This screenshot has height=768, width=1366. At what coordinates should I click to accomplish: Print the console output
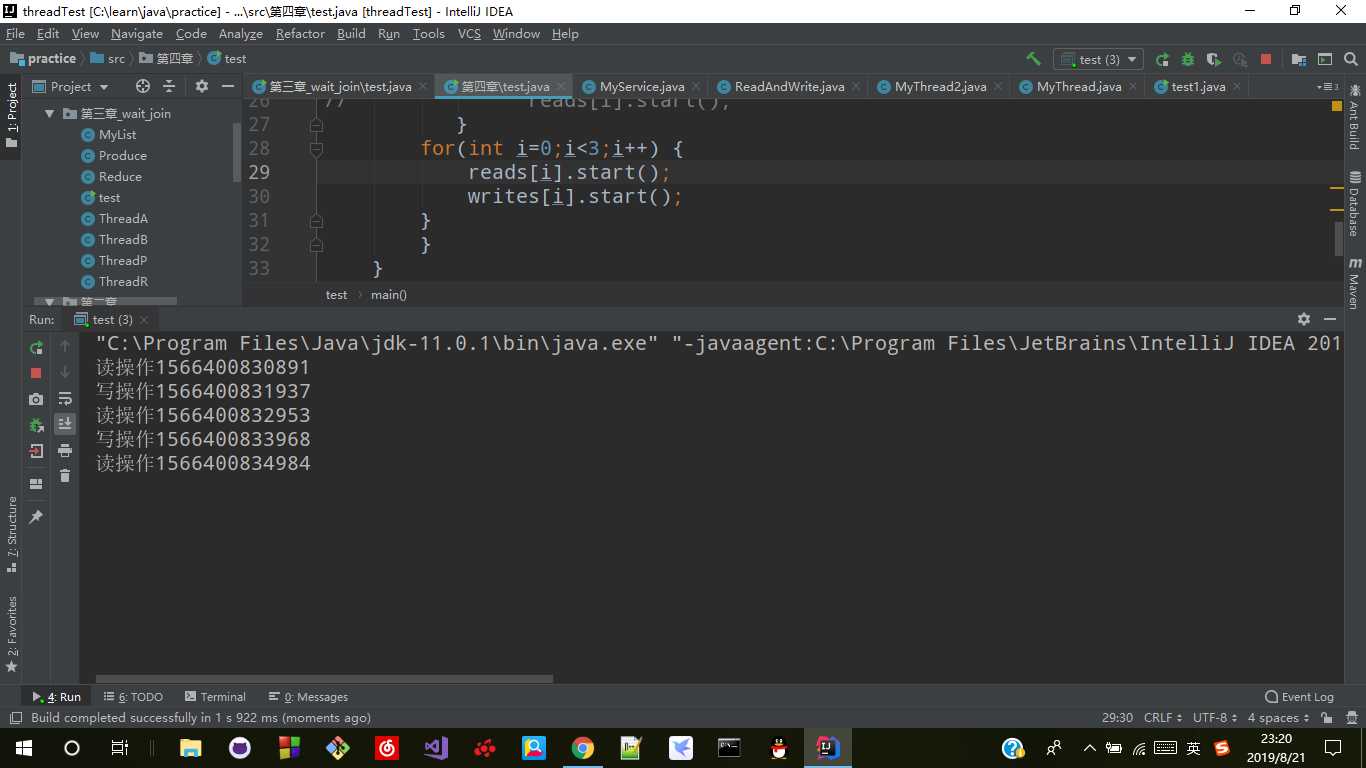click(x=65, y=450)
